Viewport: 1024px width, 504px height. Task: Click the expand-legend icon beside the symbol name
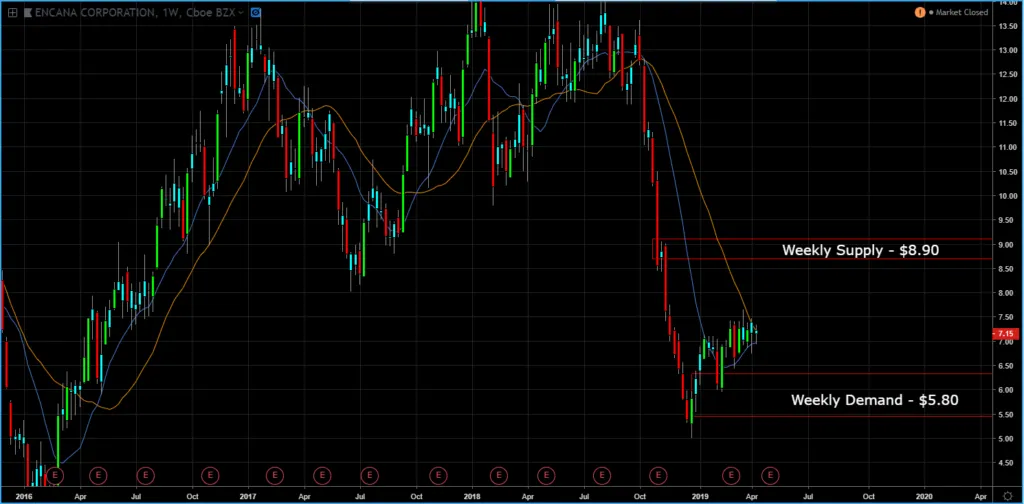click(12, 12)
